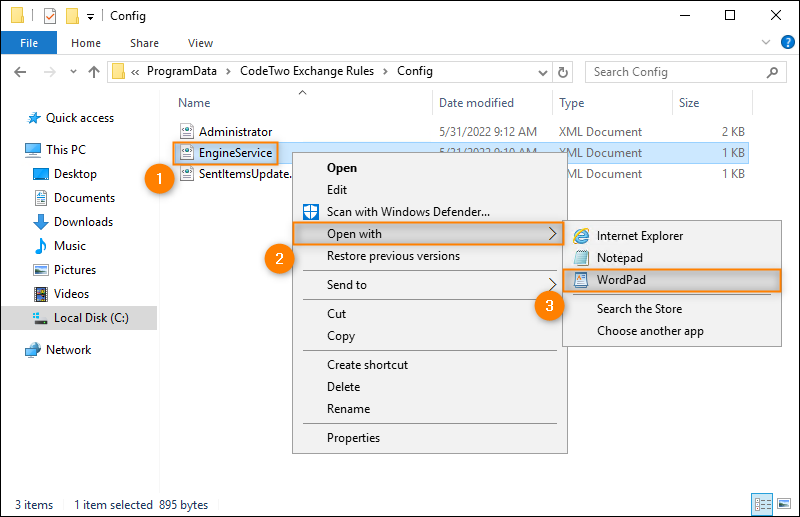The width and height of the screenshot is (800, 517).
Task: Switch to the View ribbon tab
Action: click(x=200, y=43)
